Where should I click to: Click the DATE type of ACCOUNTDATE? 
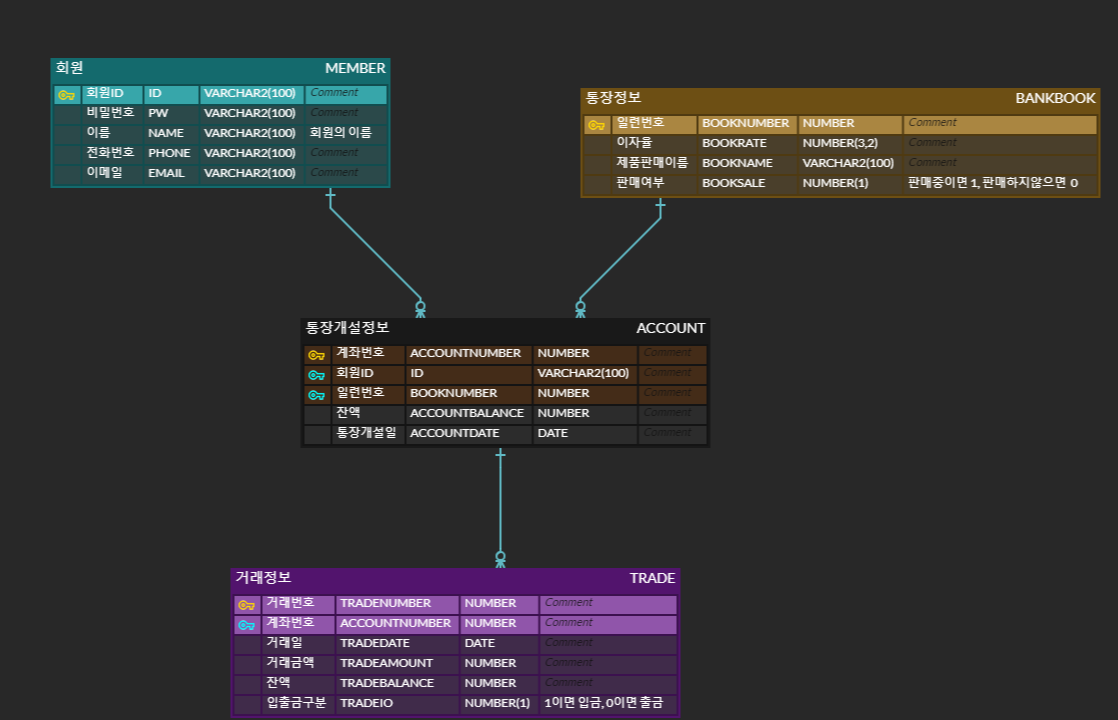(x=553, y=433)
